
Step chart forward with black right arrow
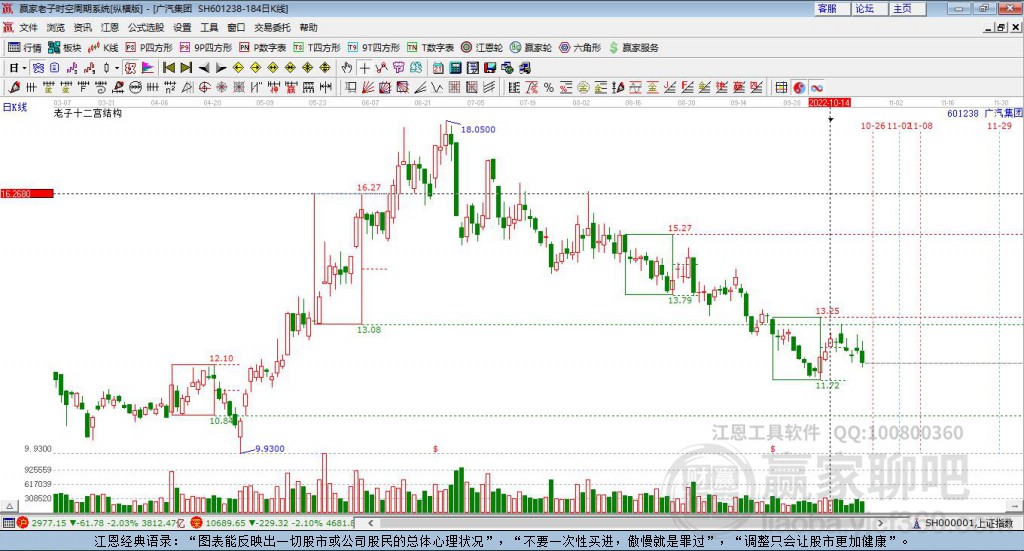[221, 68]
